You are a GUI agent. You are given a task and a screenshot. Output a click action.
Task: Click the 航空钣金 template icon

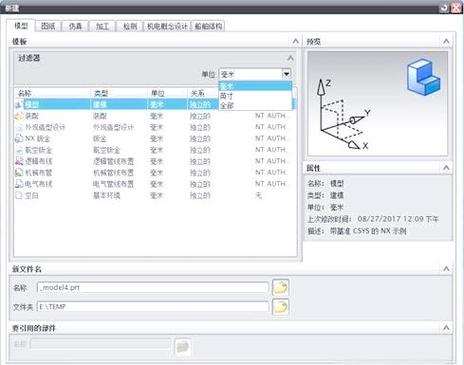19,150
